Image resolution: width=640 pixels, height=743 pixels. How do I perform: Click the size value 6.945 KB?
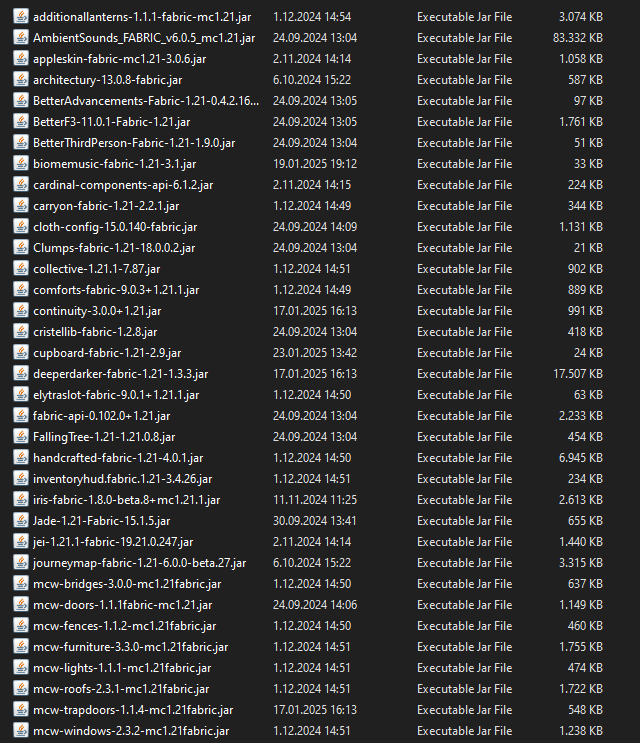pos(580,458)
